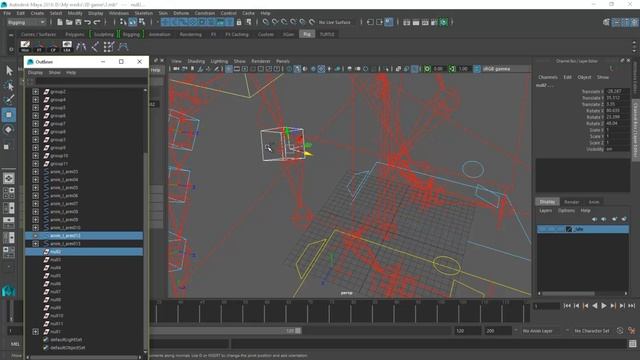Open the Outliner Display menu
640x360 pixels.
click(x=35, y=73)
